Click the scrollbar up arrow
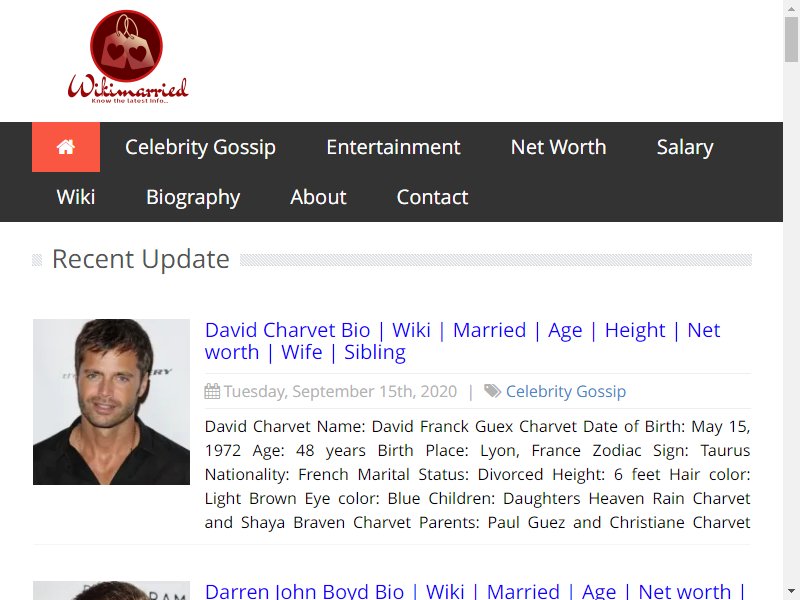This screenshot has height=600, width=800. 791,8
